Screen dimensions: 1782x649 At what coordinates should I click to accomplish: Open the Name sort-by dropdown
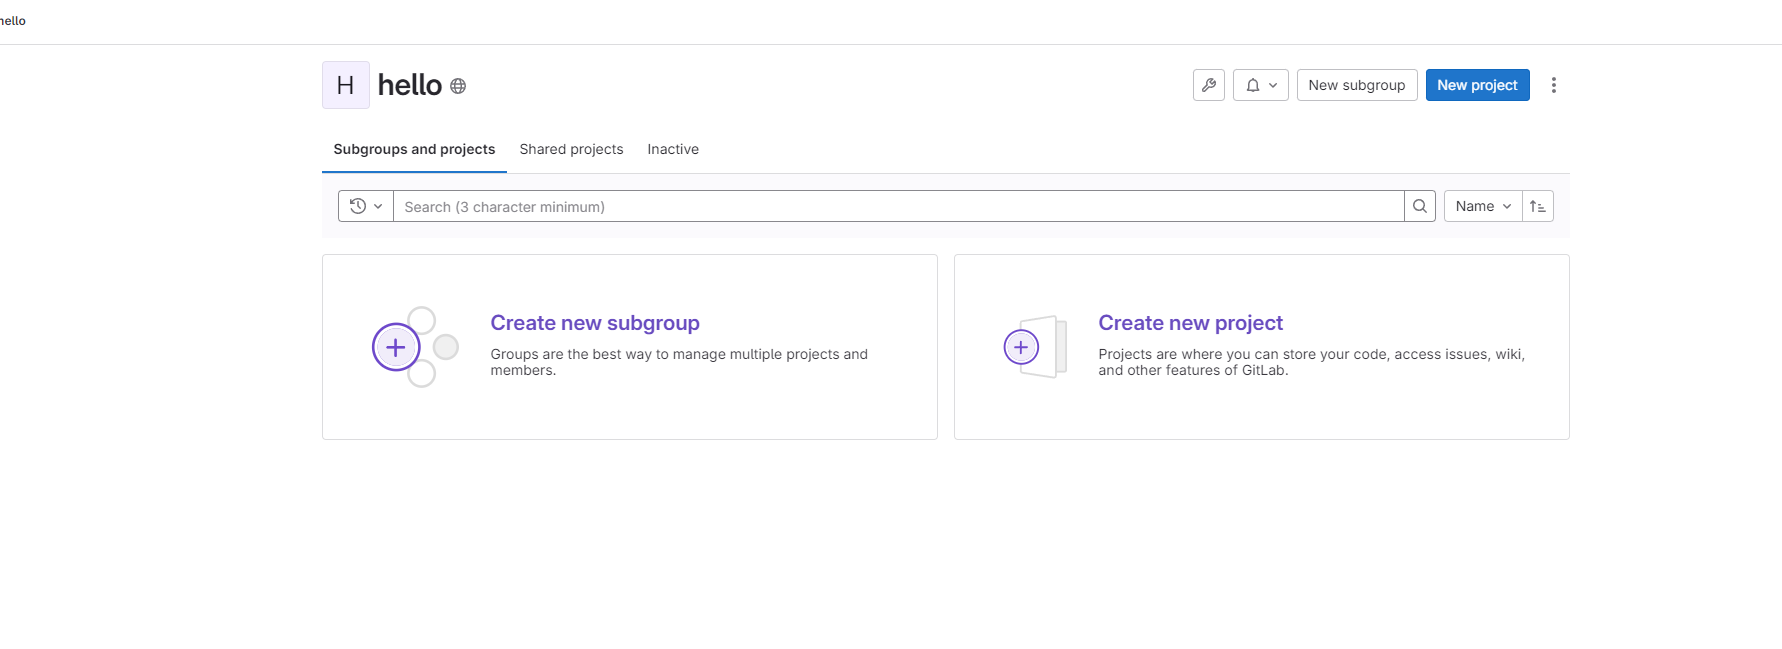tap(1483, 206)
